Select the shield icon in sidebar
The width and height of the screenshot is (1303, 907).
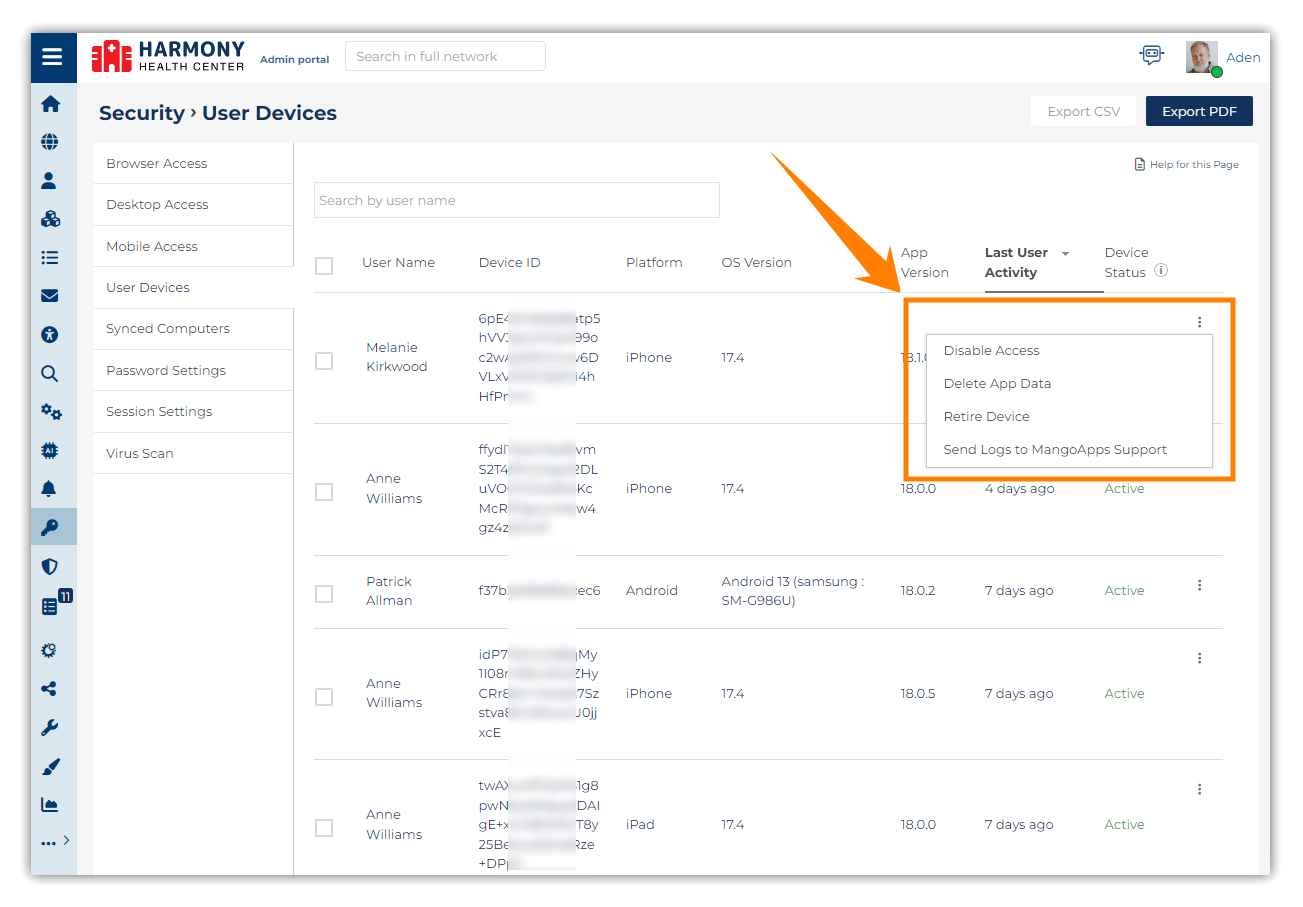pyautogui.click(x=50, y=567)
